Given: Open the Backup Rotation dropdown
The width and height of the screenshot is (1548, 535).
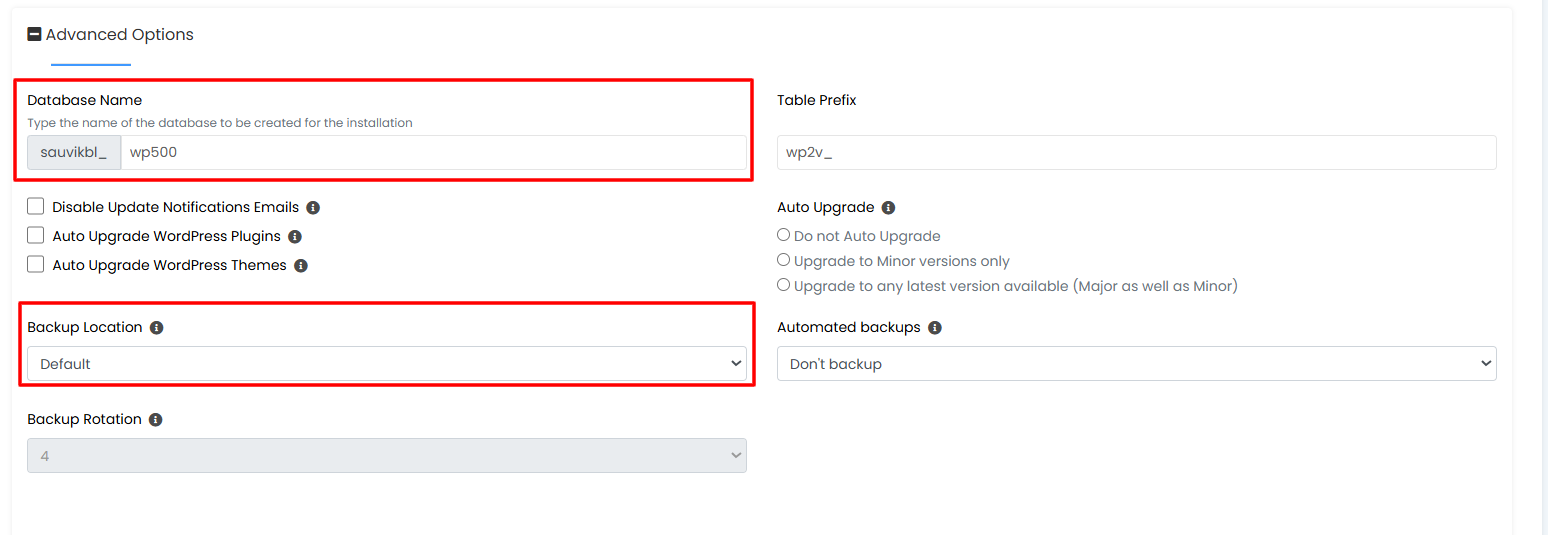Looking at the screenshot, I should (x=387, y=456).
